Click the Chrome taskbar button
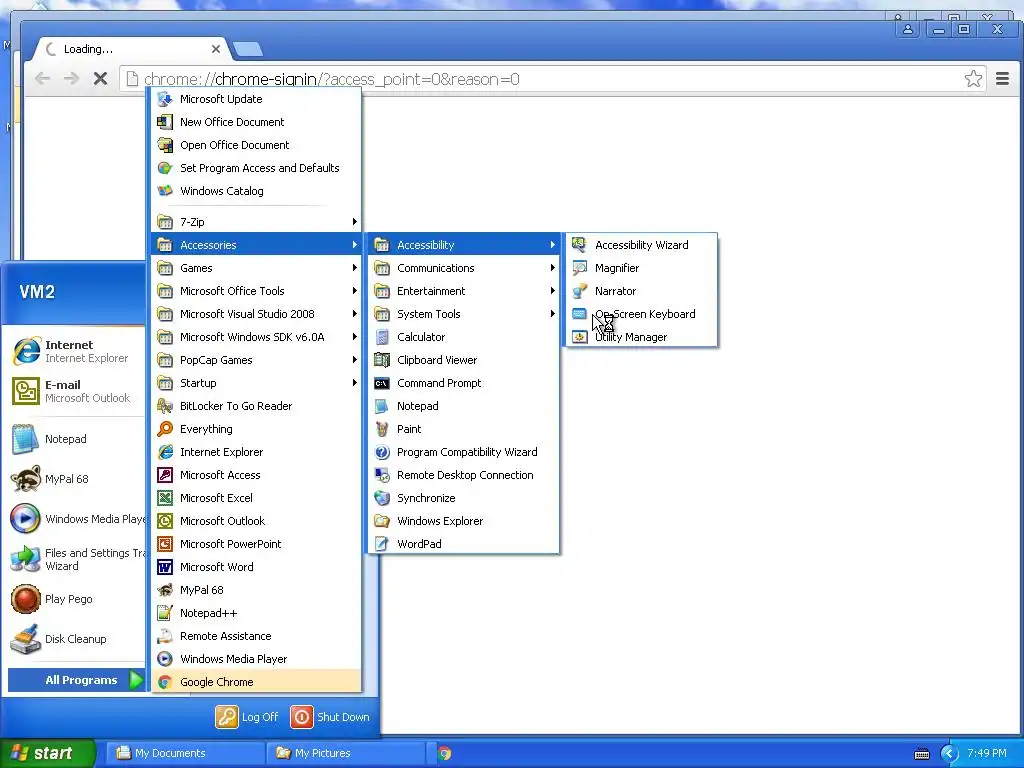1024x768 pixels. (445, 753)
